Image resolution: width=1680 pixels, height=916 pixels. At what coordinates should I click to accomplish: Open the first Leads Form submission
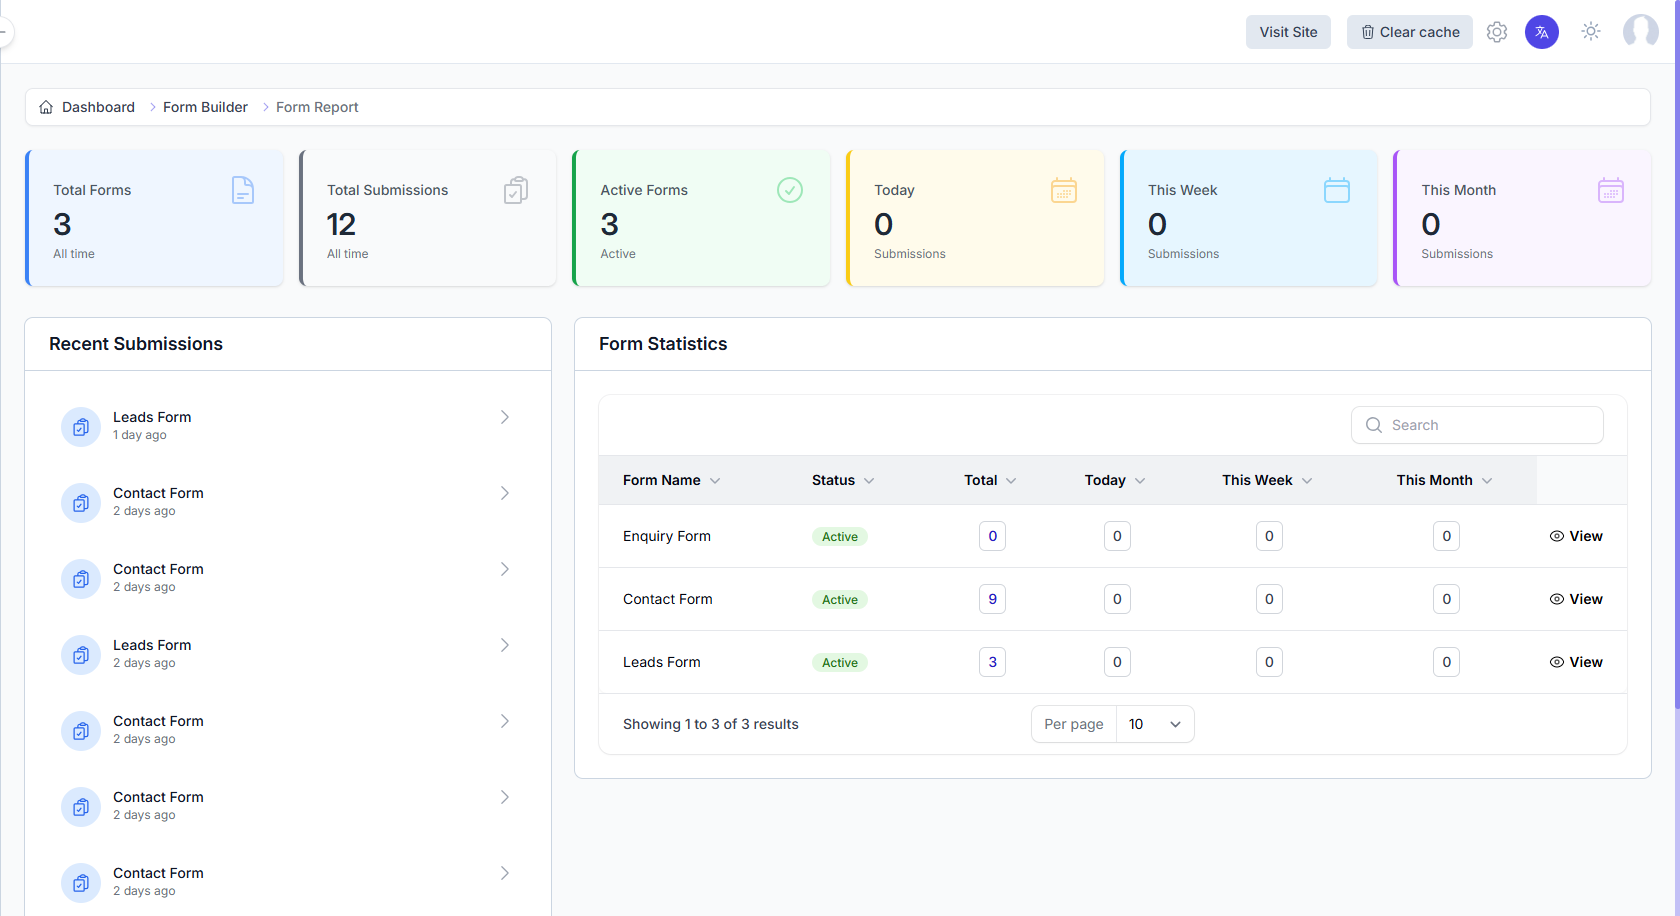click(287, 425)
